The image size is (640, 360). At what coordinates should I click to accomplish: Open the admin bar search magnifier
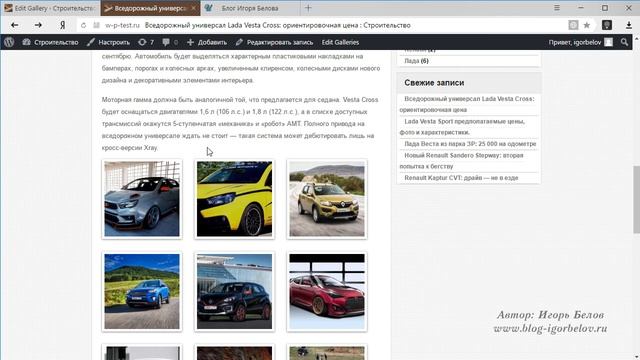coord(624,42)
